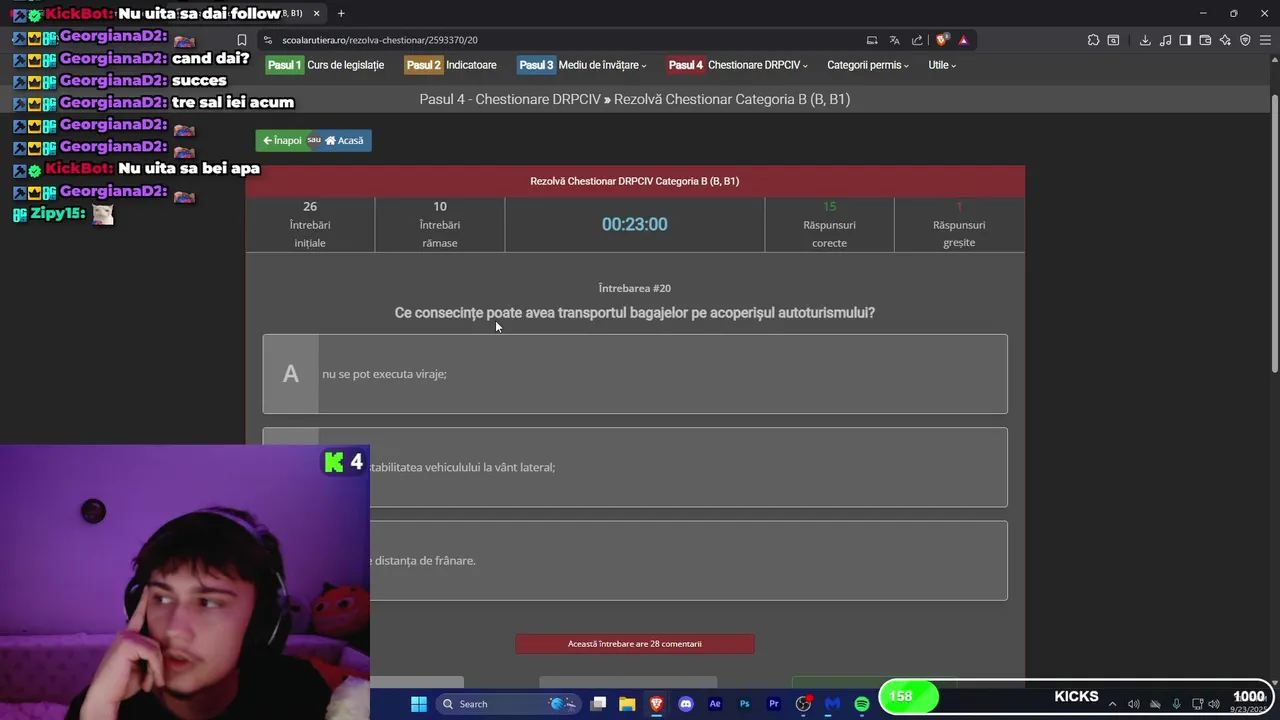Open Spotify from the taskbar
This screenshot has width=1280, height=720.
tap(861, 704)
